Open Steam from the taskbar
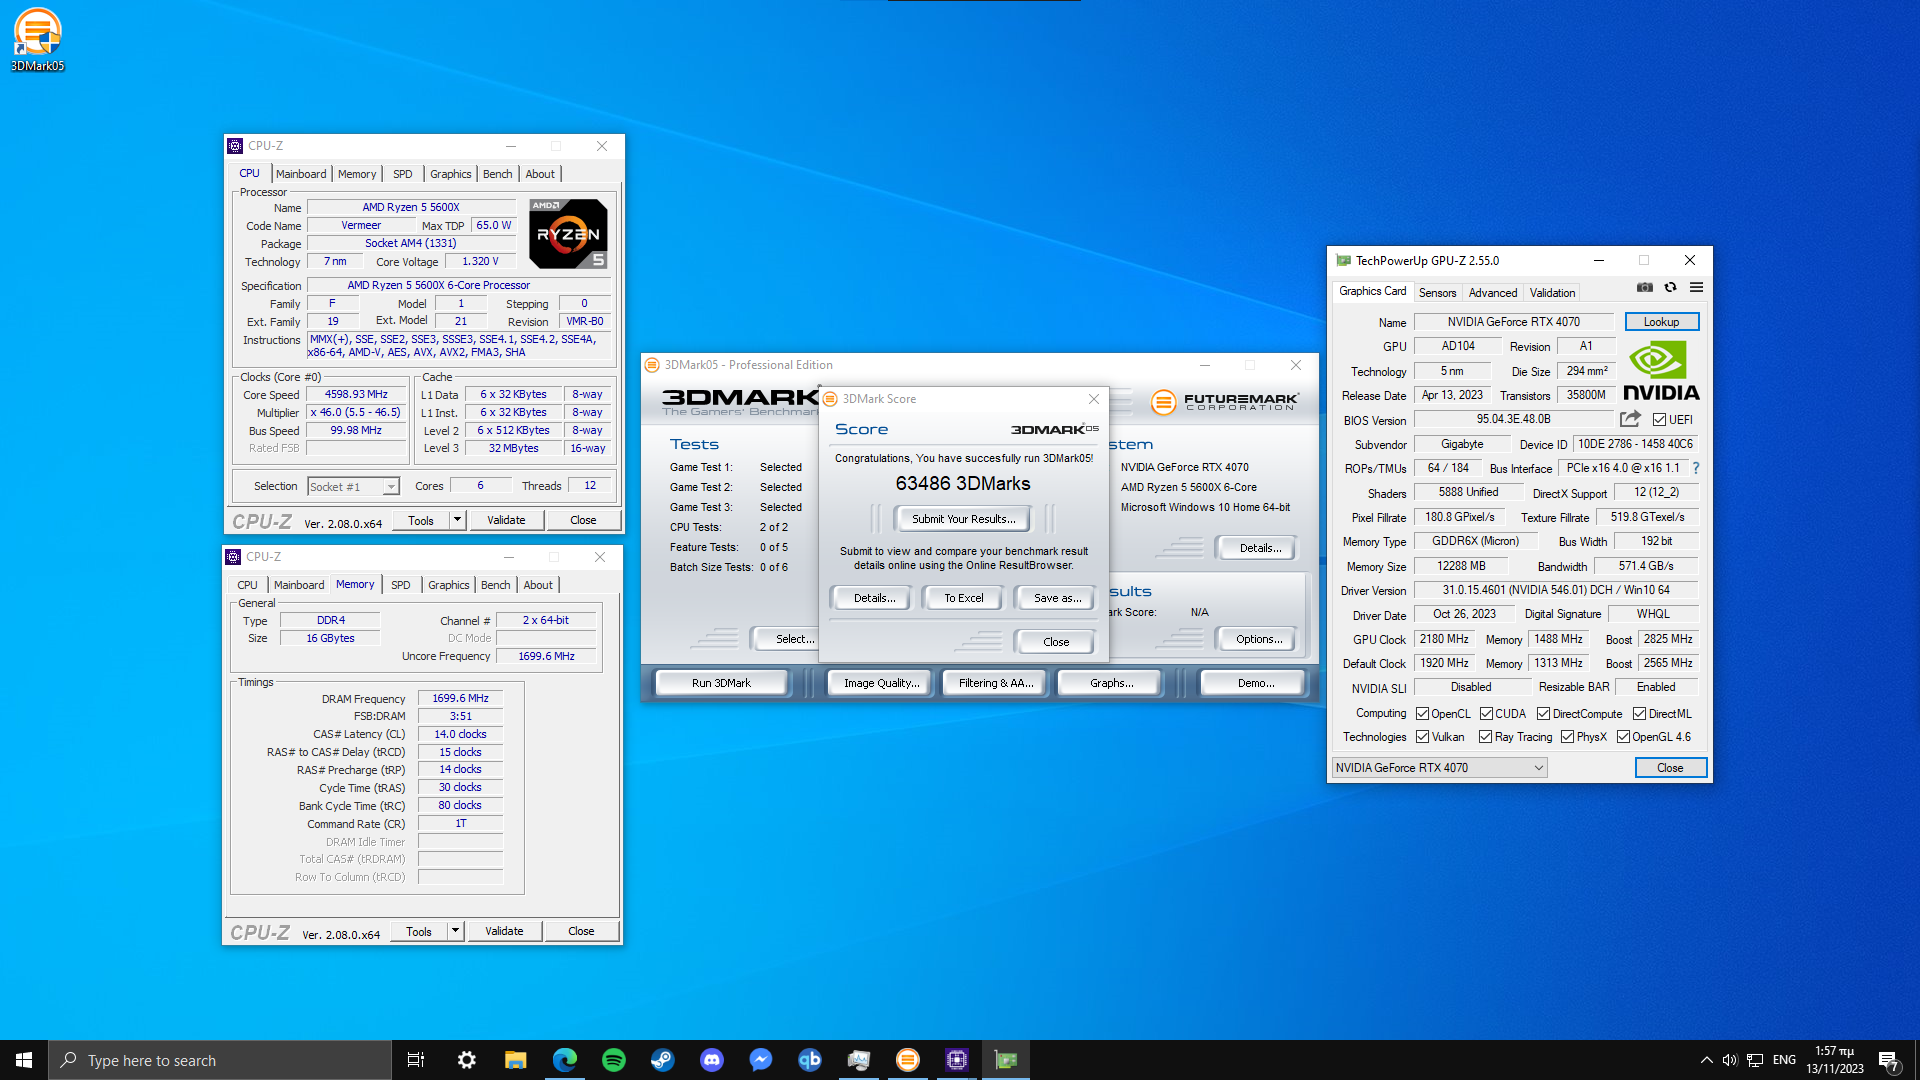The width and height of the screenshot is (1920, 1080). [662, 1060]
